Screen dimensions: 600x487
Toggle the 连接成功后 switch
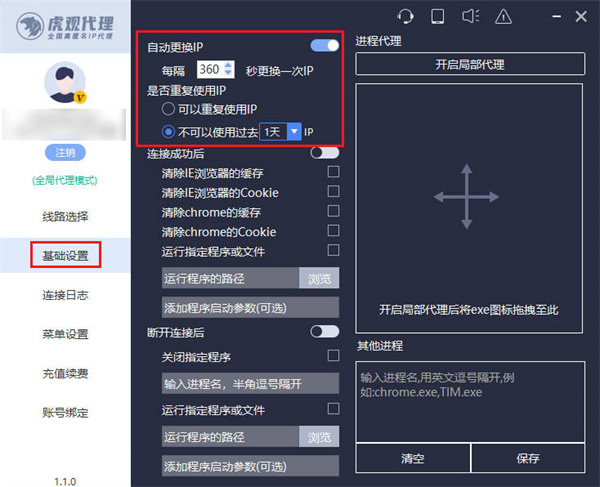[325, 153]
